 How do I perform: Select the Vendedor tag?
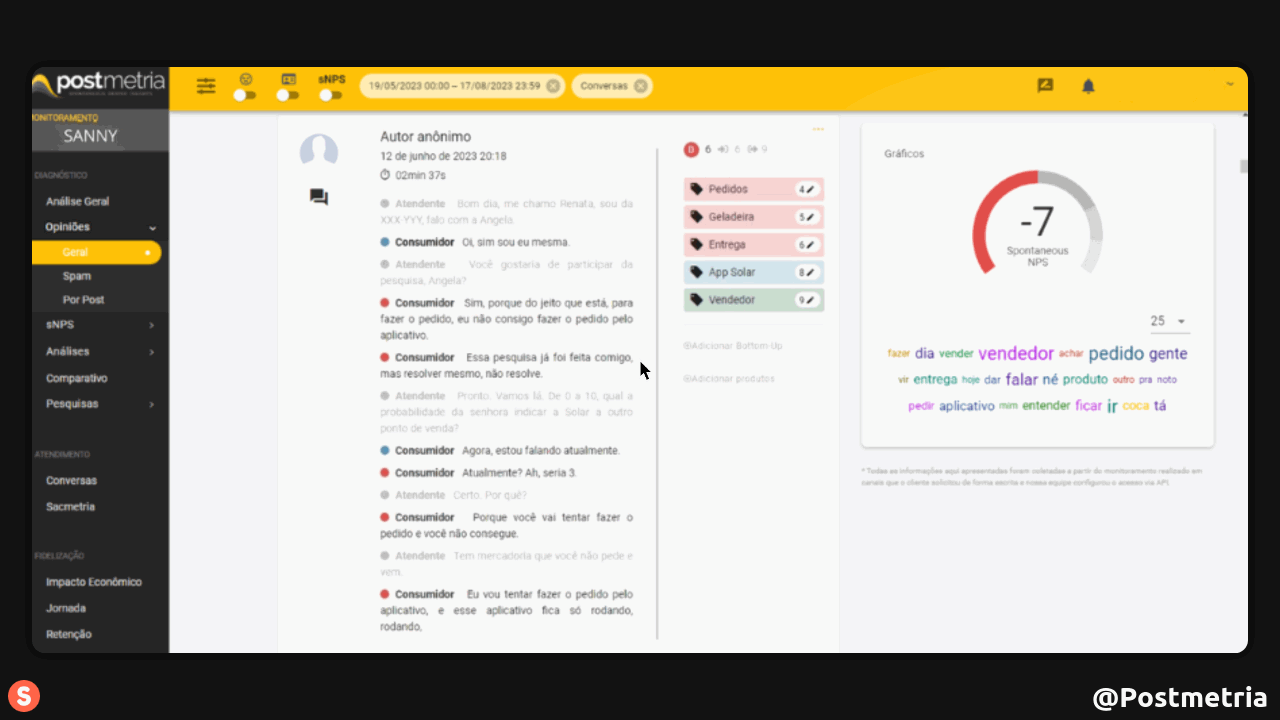pyautogui.click(x=754, y=300)
